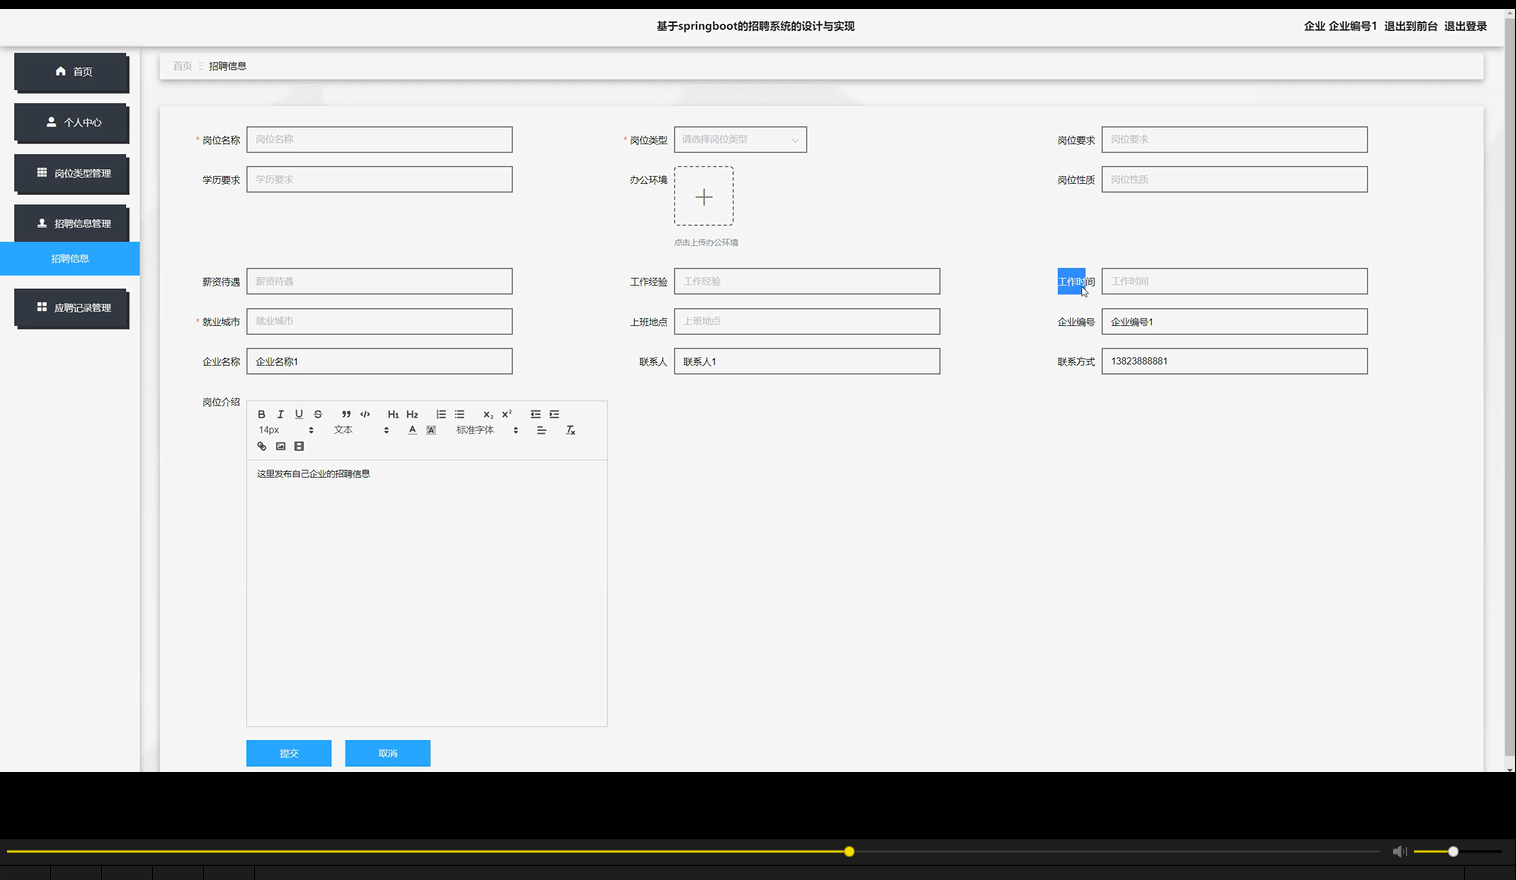The image size is (1516, 880).
Task: Click 退出登录 to log out
Action: [1465, 26]
